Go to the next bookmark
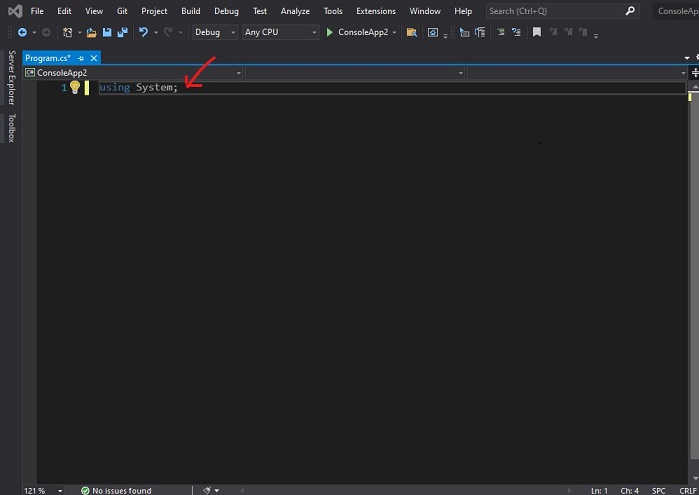 (568, 32)
